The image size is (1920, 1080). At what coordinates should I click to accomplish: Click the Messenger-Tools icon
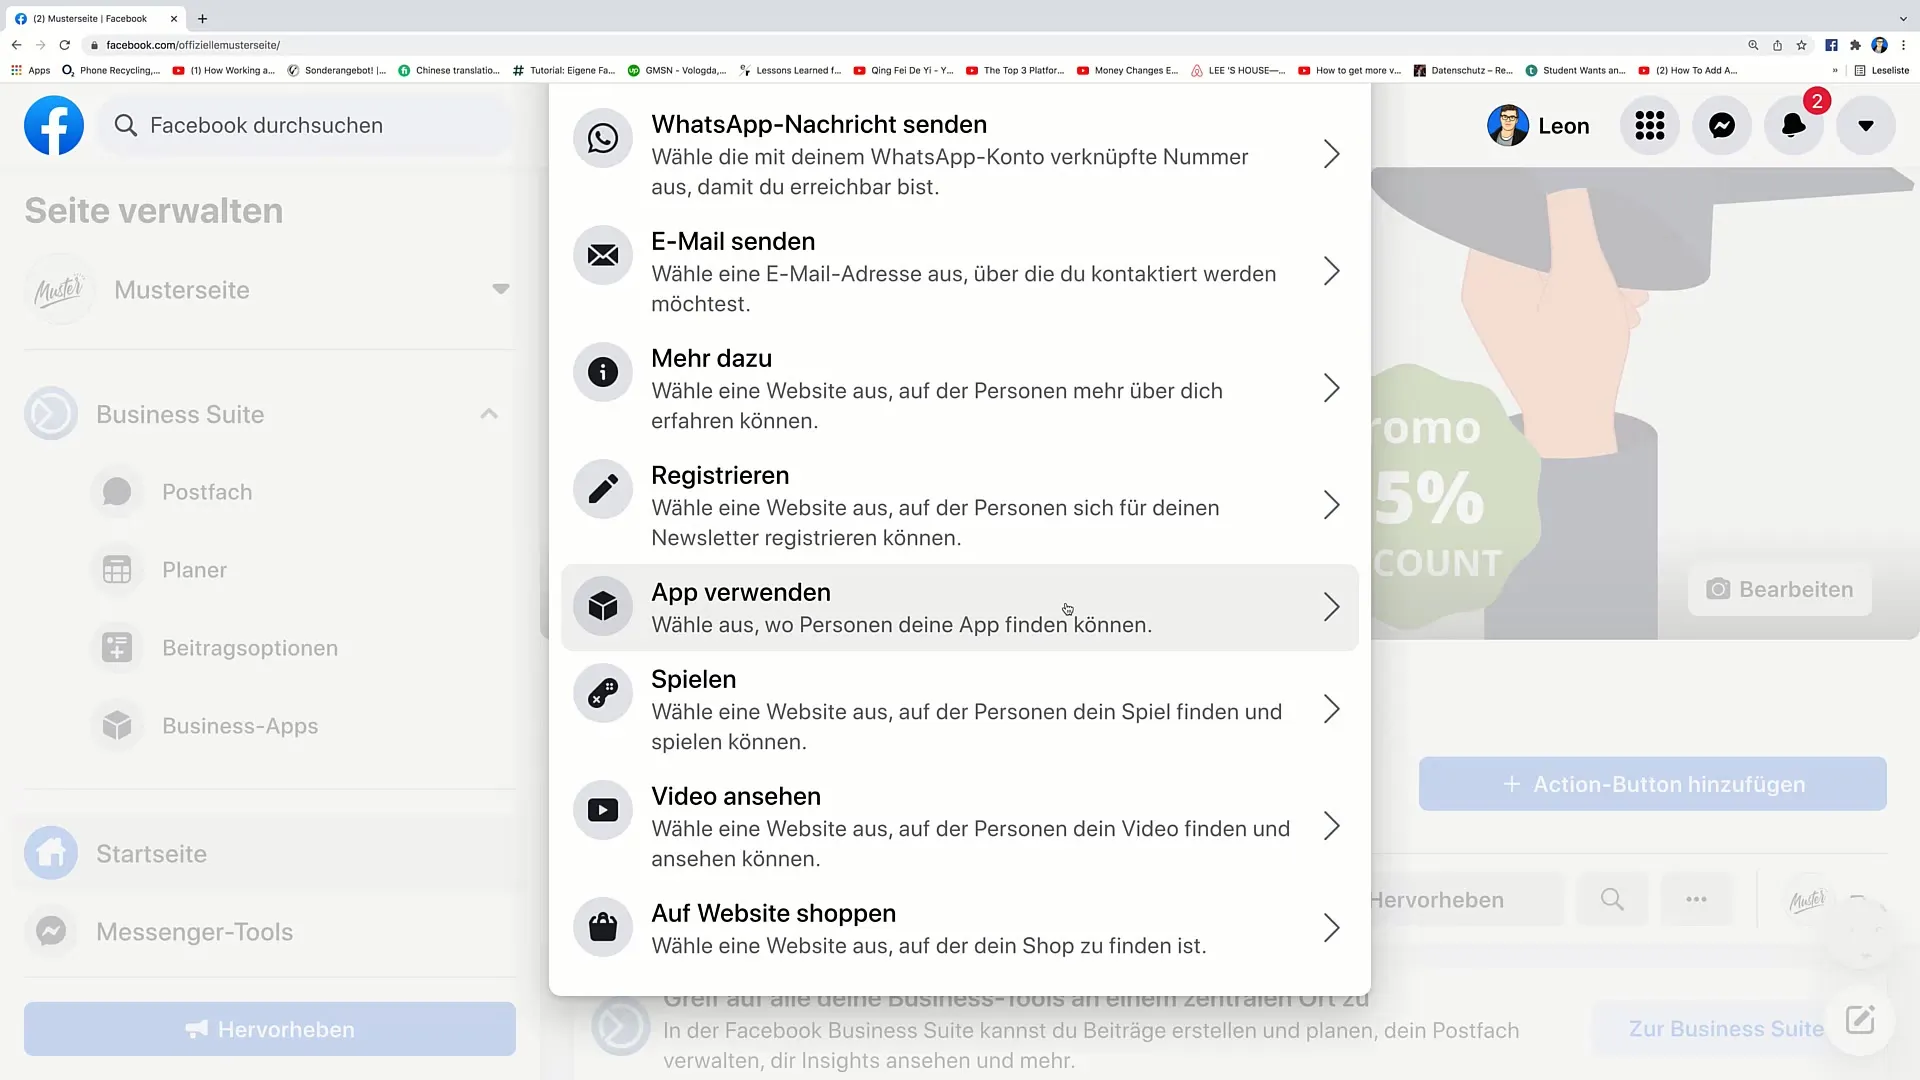click(51, 931)
